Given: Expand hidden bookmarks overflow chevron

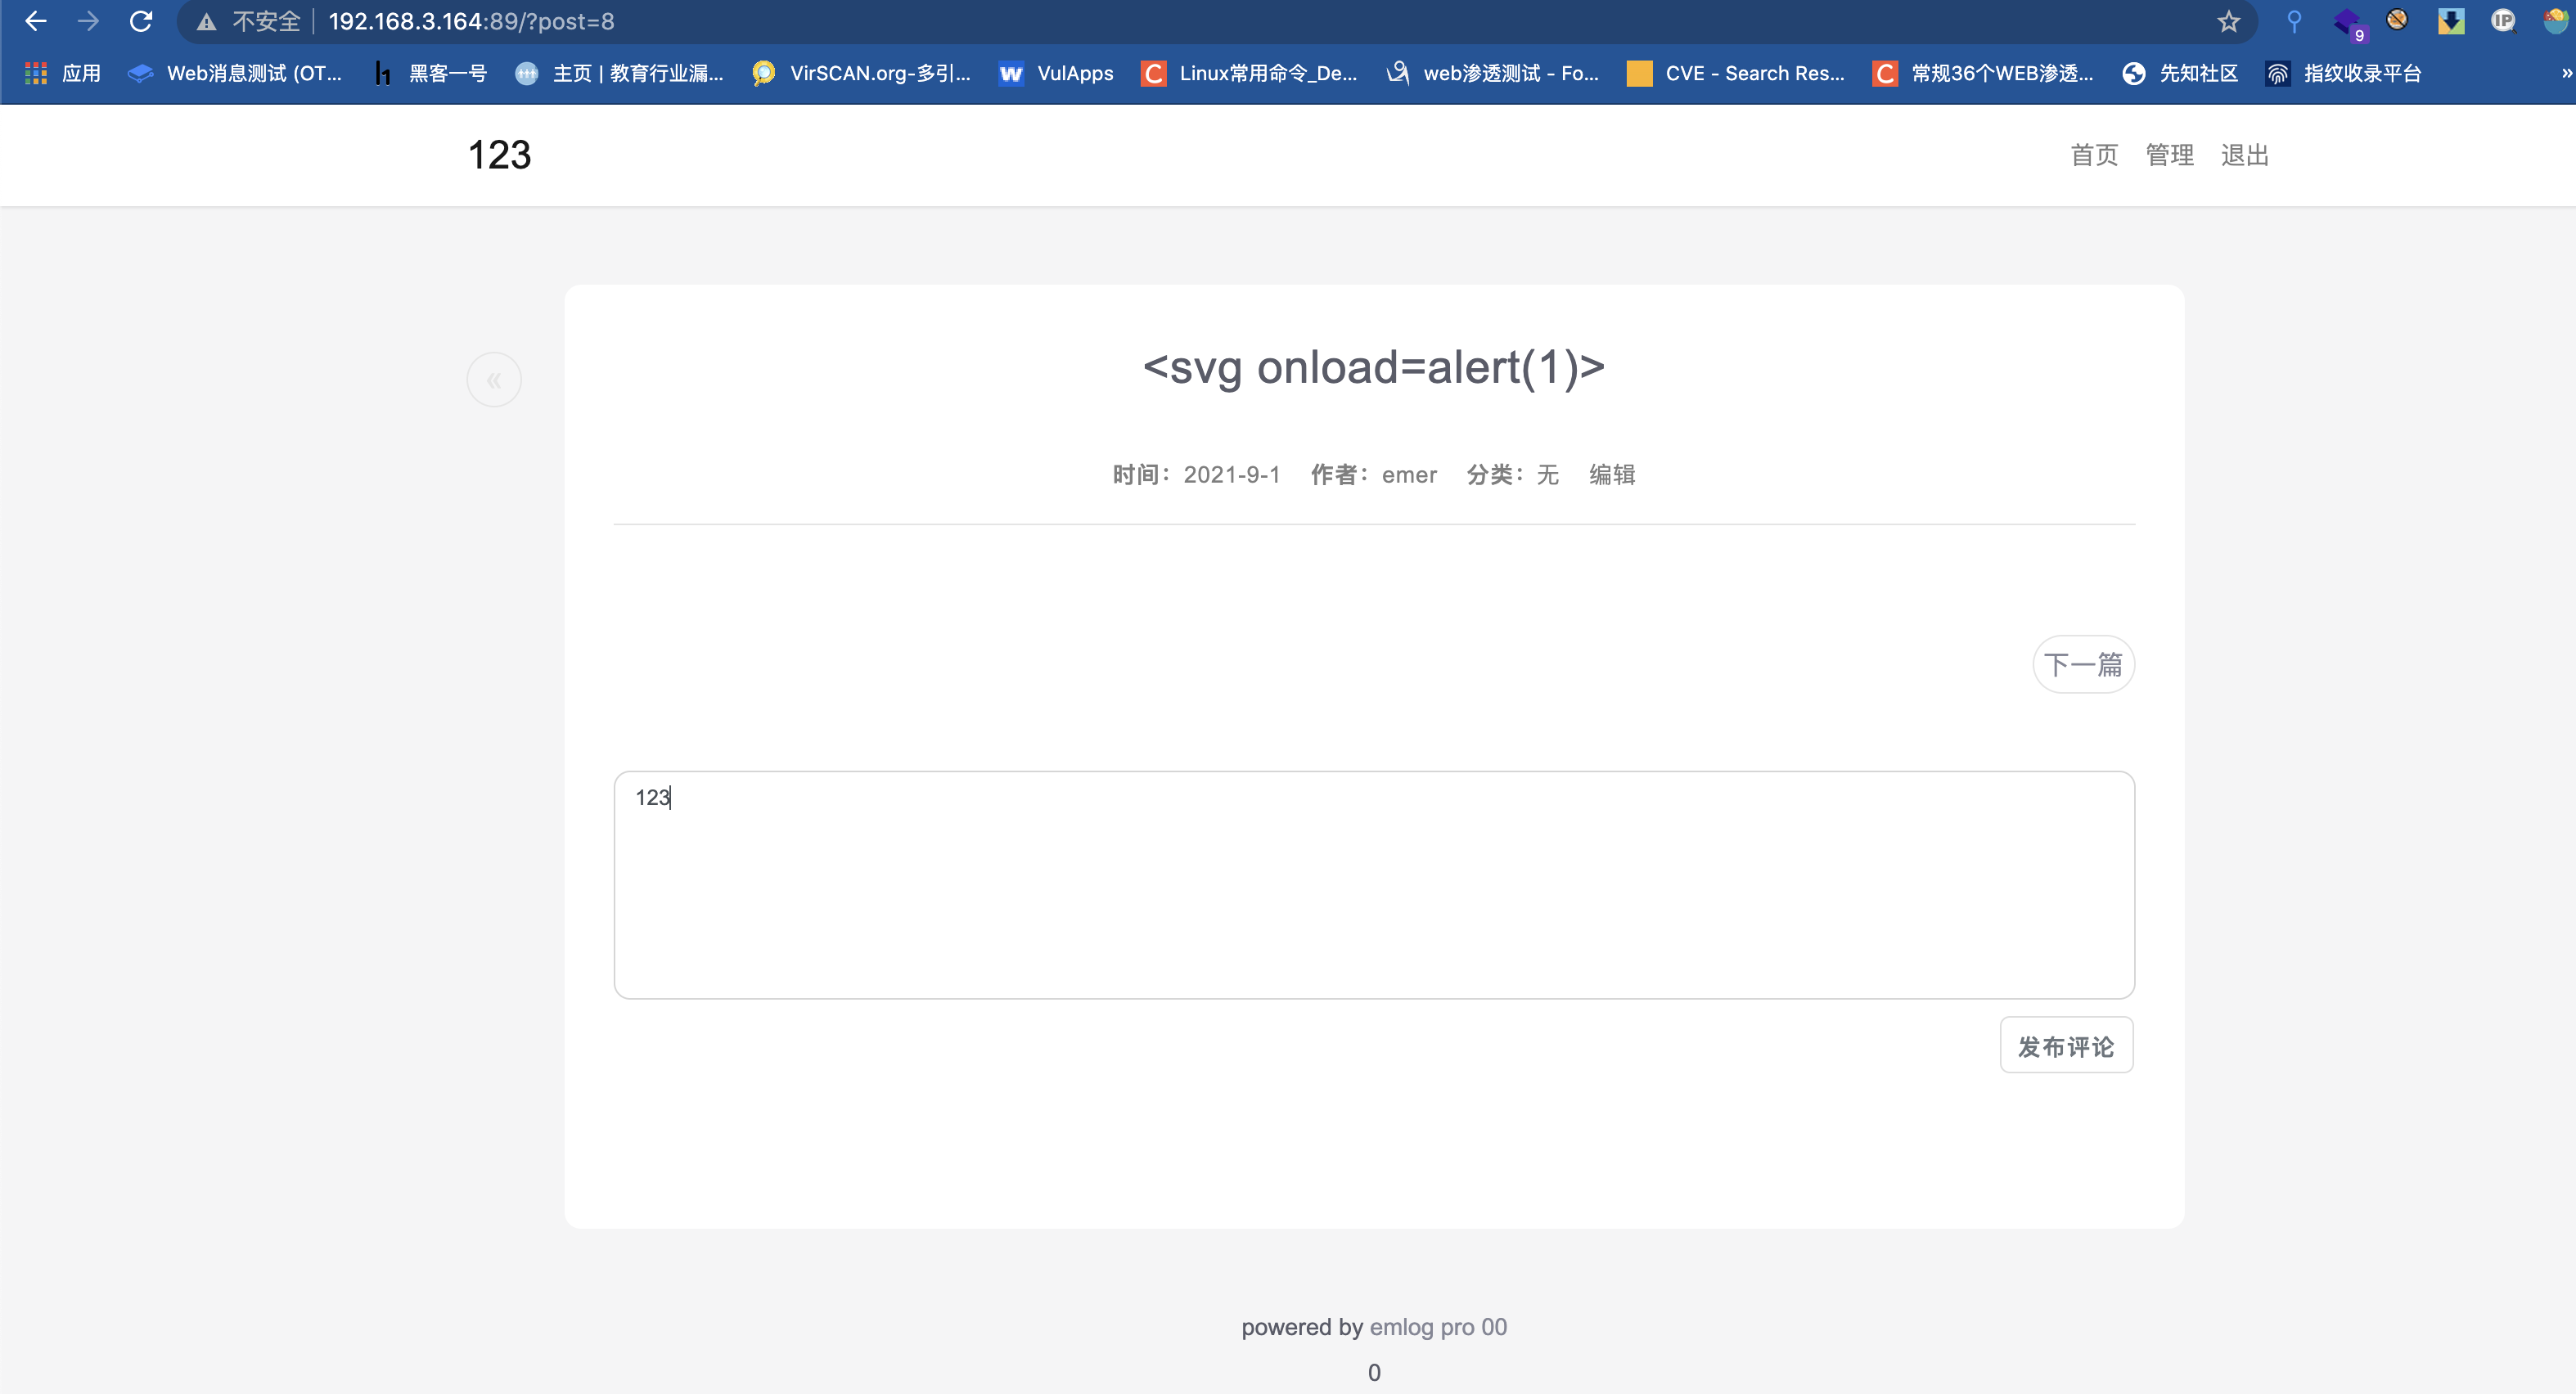Looking at the screenshot, I should 2565,73.
